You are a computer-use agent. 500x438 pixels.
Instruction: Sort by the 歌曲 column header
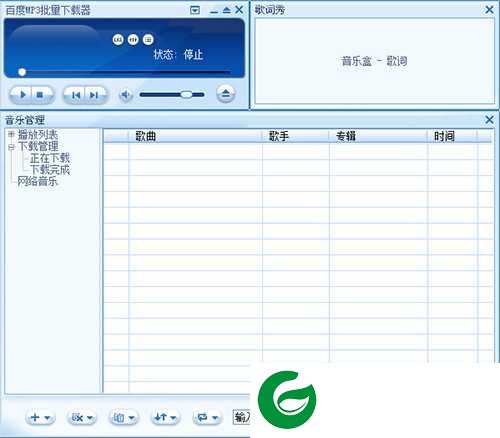click(x=195, y=136)
